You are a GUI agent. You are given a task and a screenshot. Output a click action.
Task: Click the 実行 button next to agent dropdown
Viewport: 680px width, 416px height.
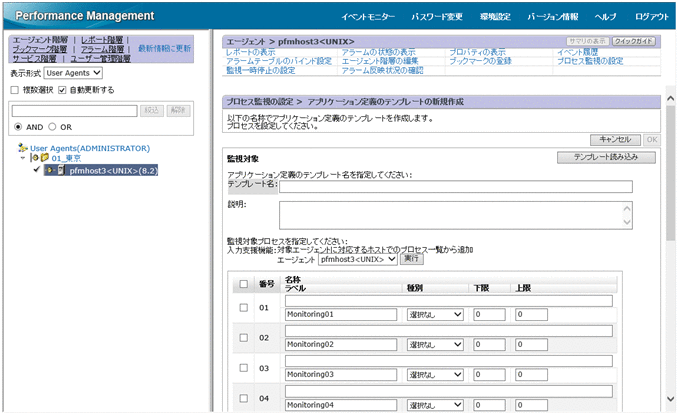click(411, 259)
